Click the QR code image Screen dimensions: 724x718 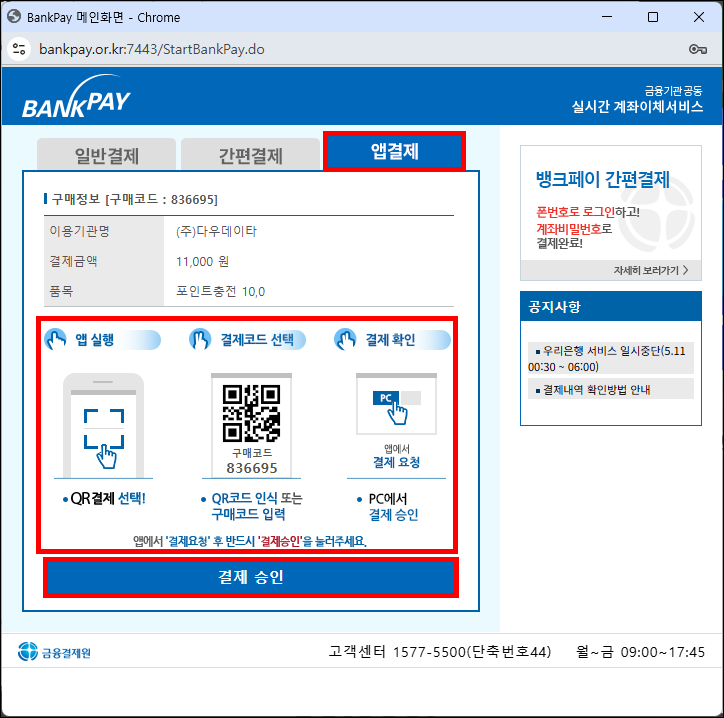point(251,413)
